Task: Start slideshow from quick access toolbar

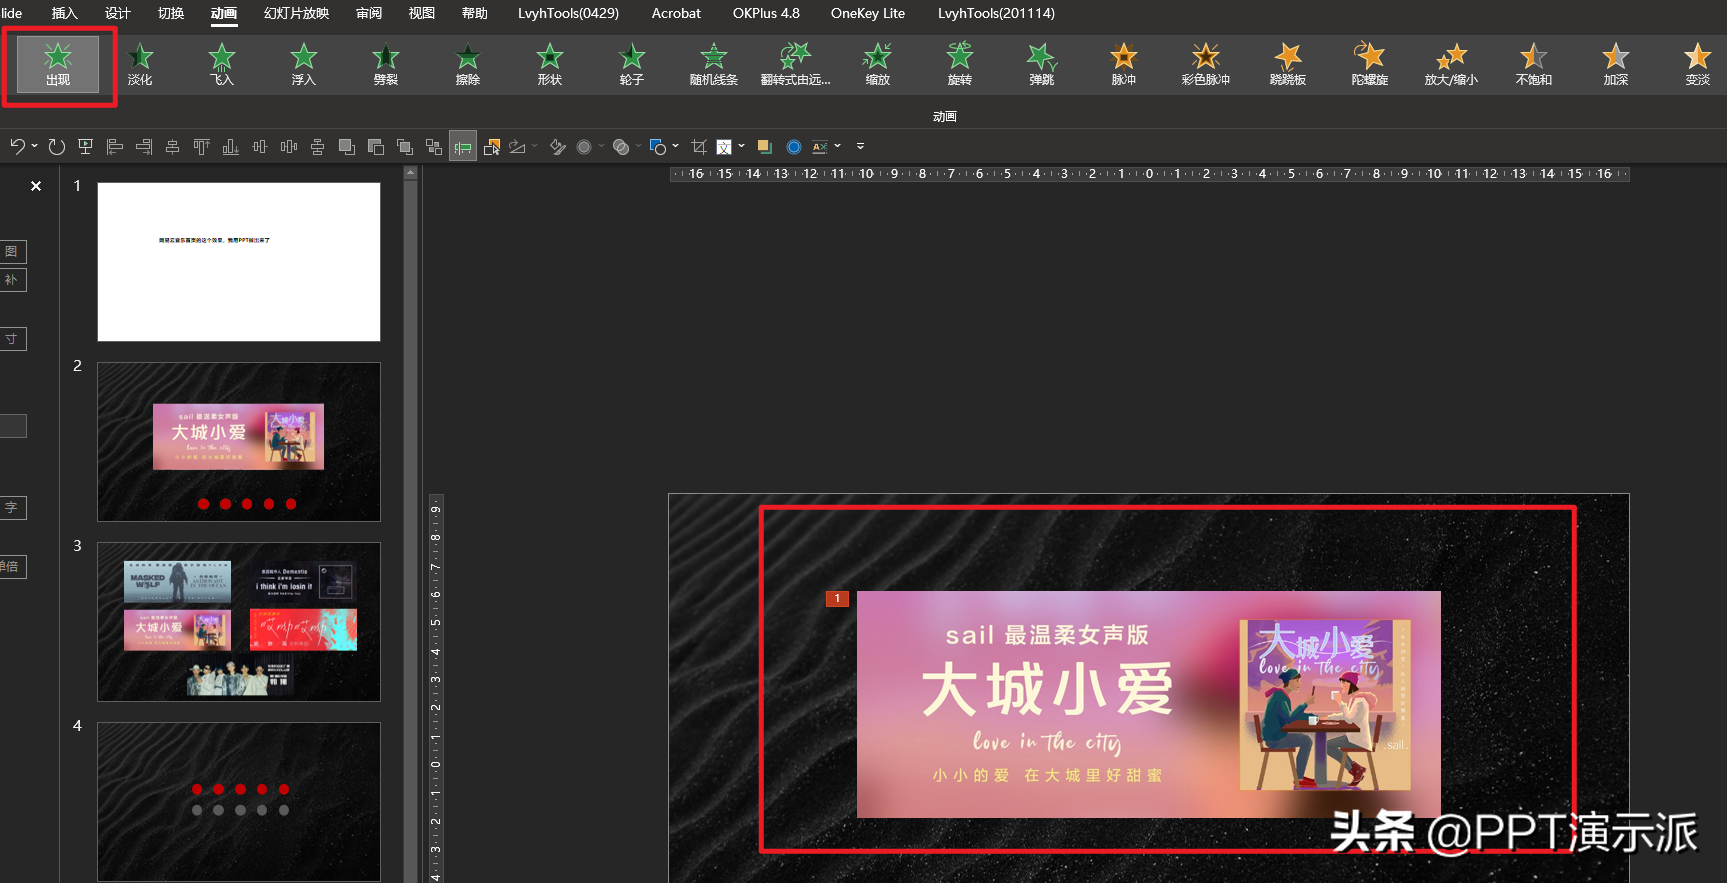Action: (85, 147)
